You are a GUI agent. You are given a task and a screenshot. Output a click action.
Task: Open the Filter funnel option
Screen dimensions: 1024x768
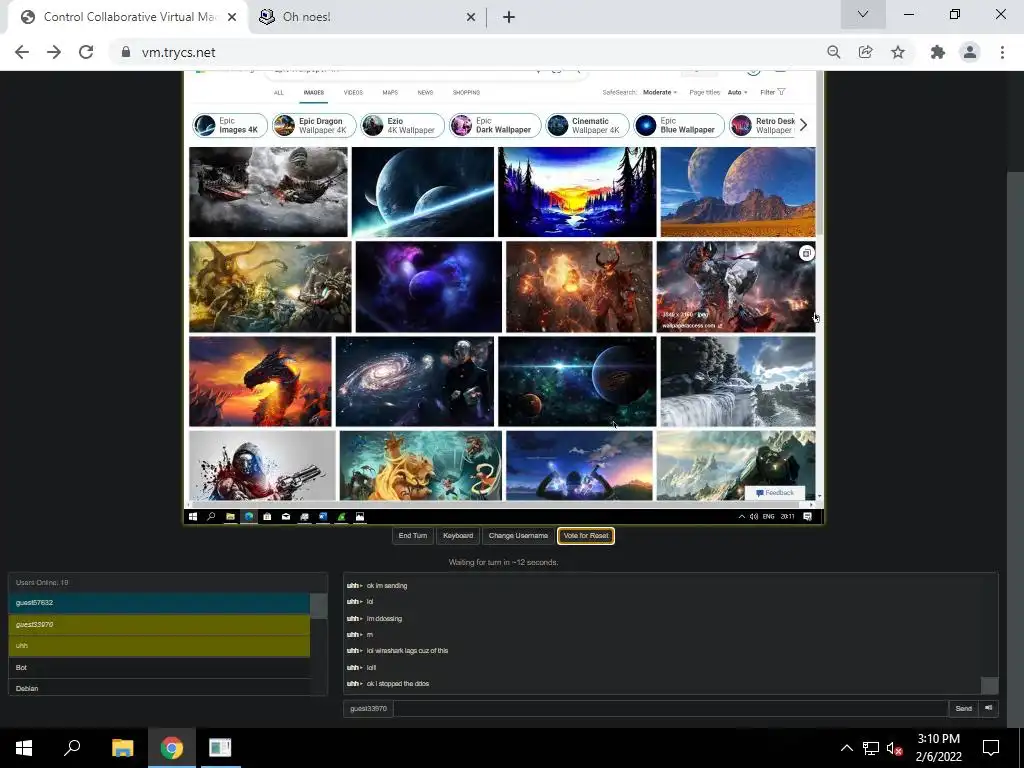tap(773, 93)
